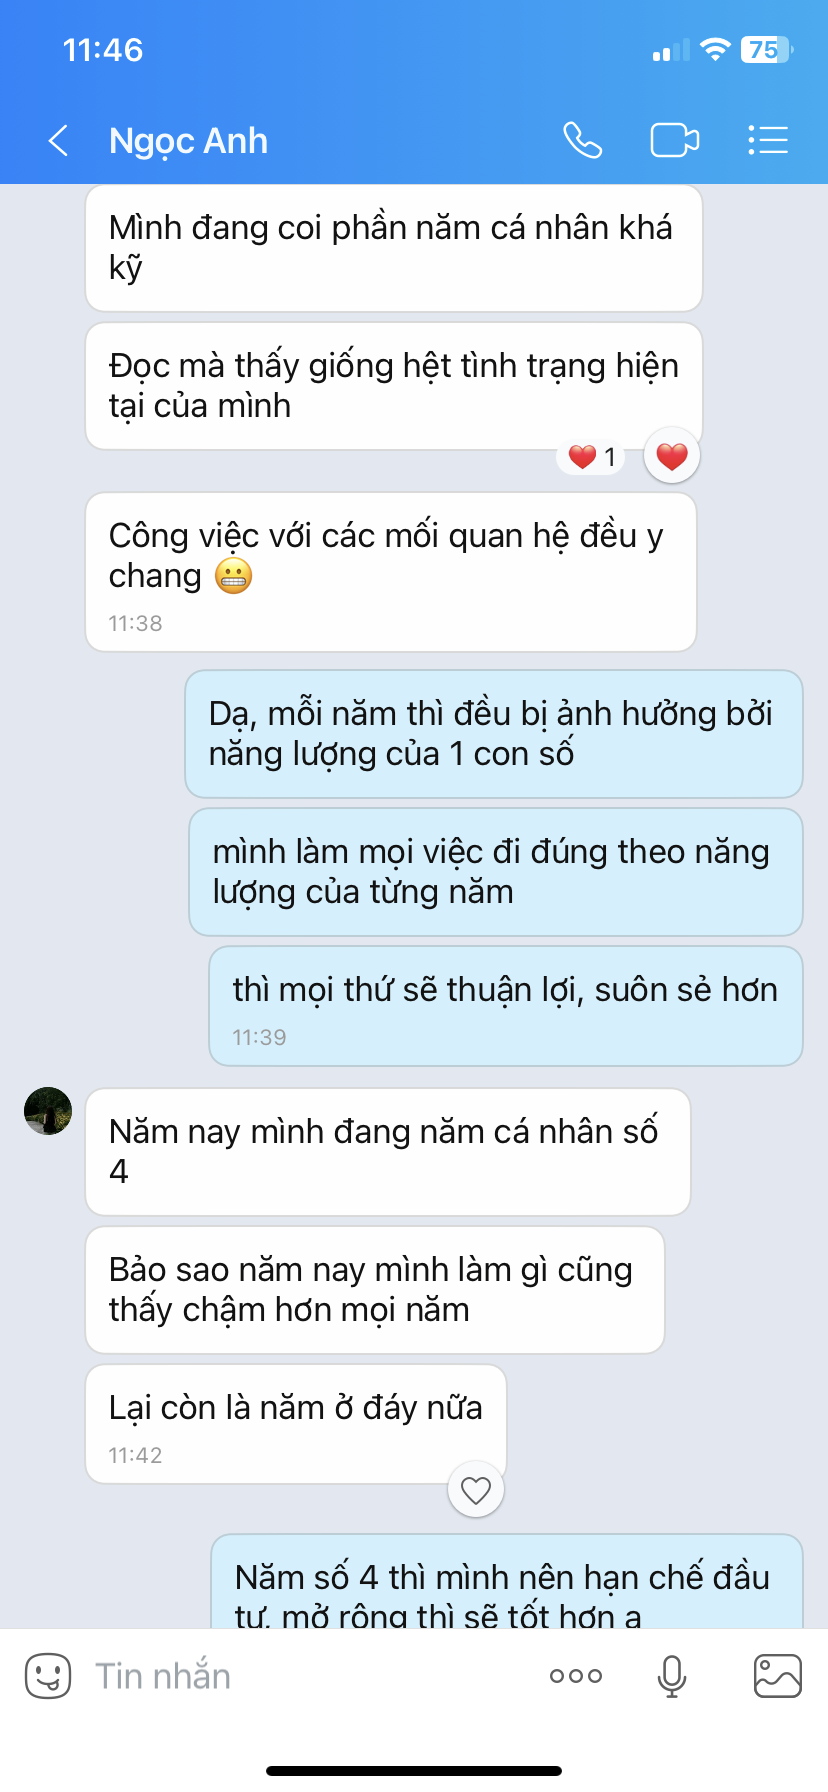Open the chat options list menu
The height and width of the screenshot is (1792, 828).
(768, 140)
